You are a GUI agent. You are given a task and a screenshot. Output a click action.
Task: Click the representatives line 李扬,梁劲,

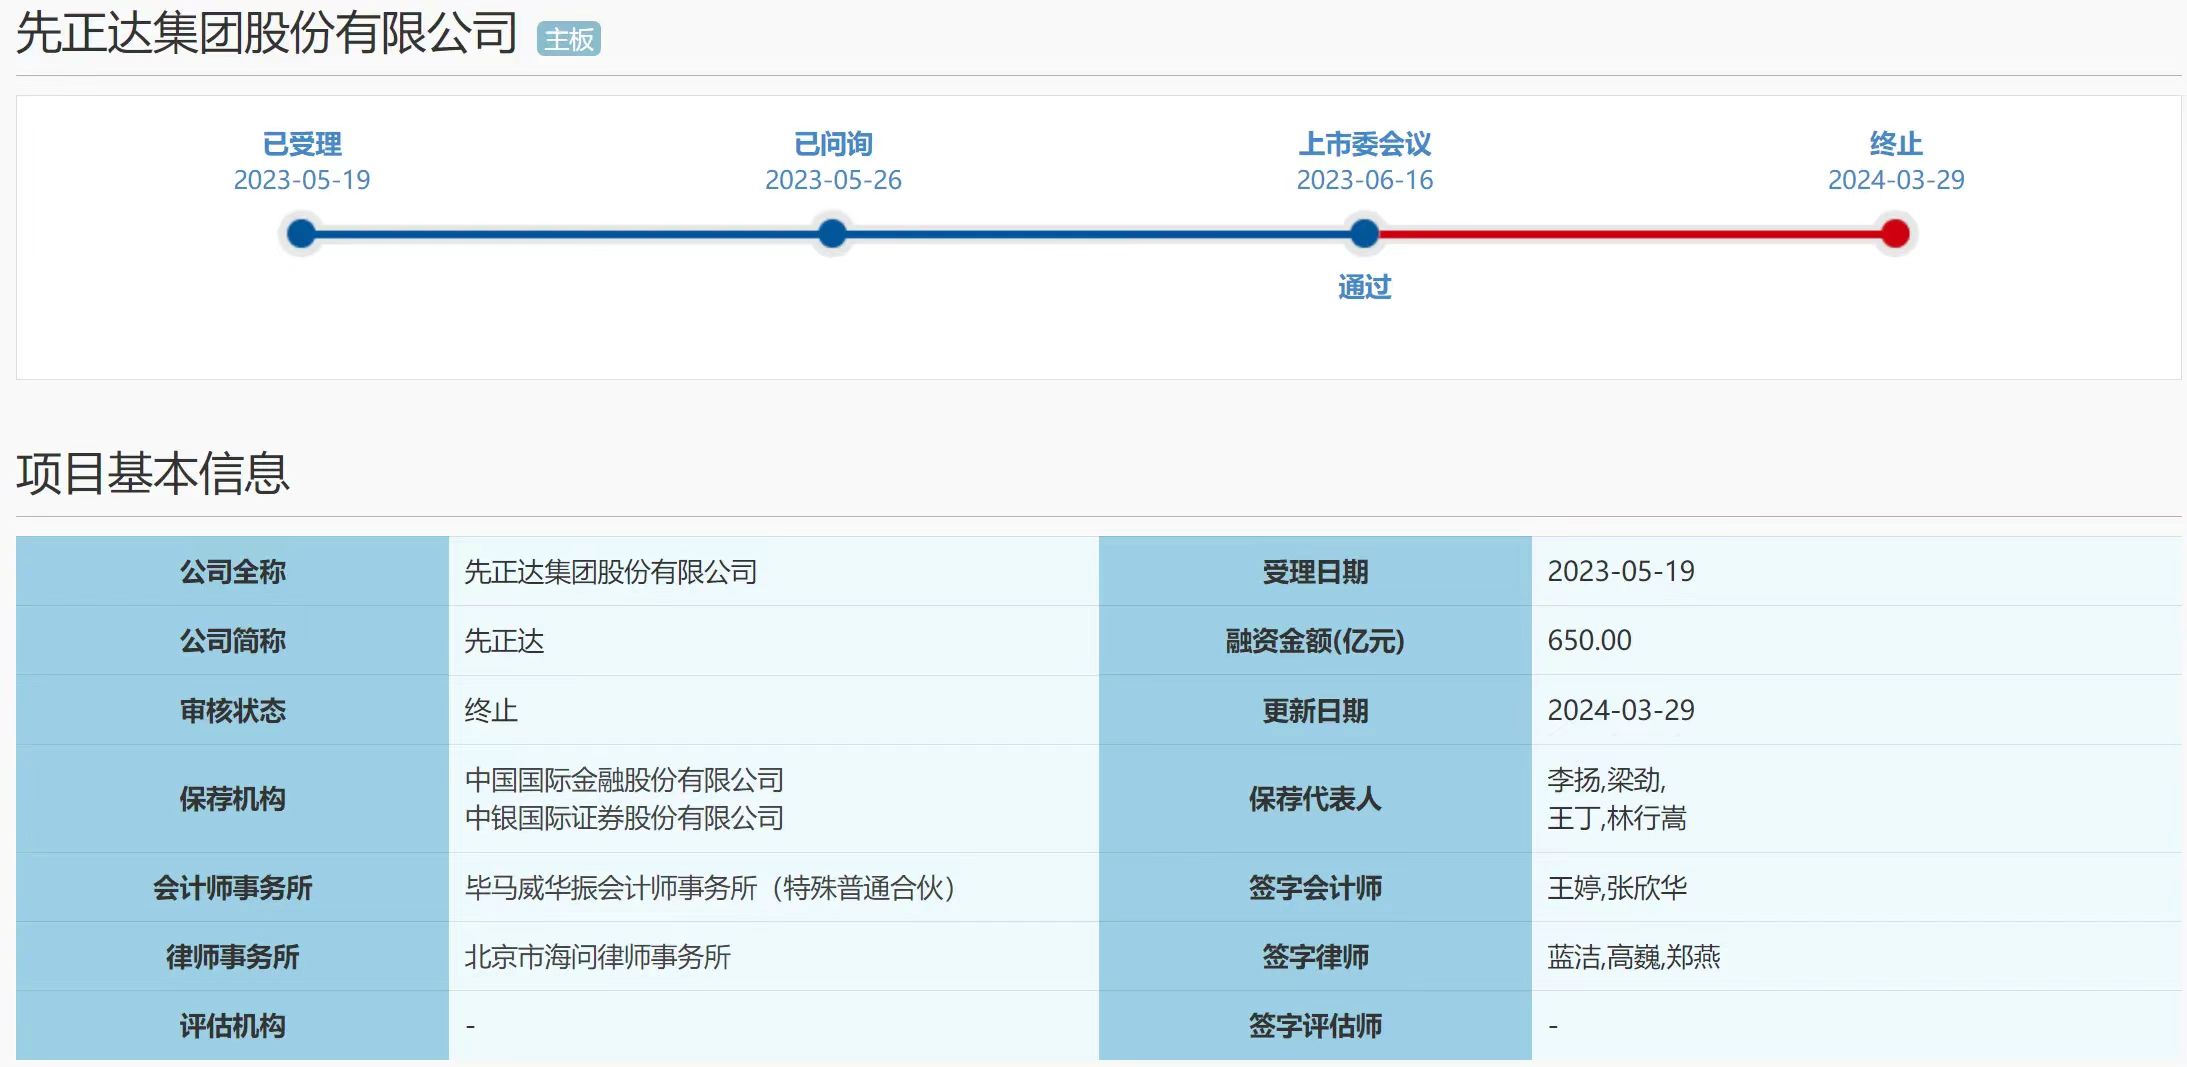1607,780
